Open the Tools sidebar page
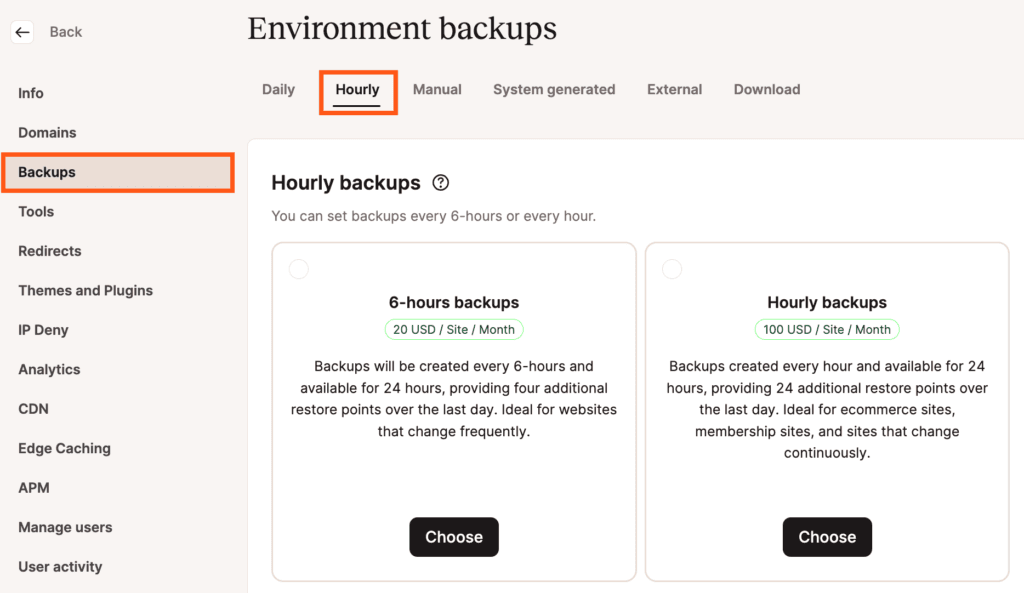1024x593 pixels. (x=36, y=211)
